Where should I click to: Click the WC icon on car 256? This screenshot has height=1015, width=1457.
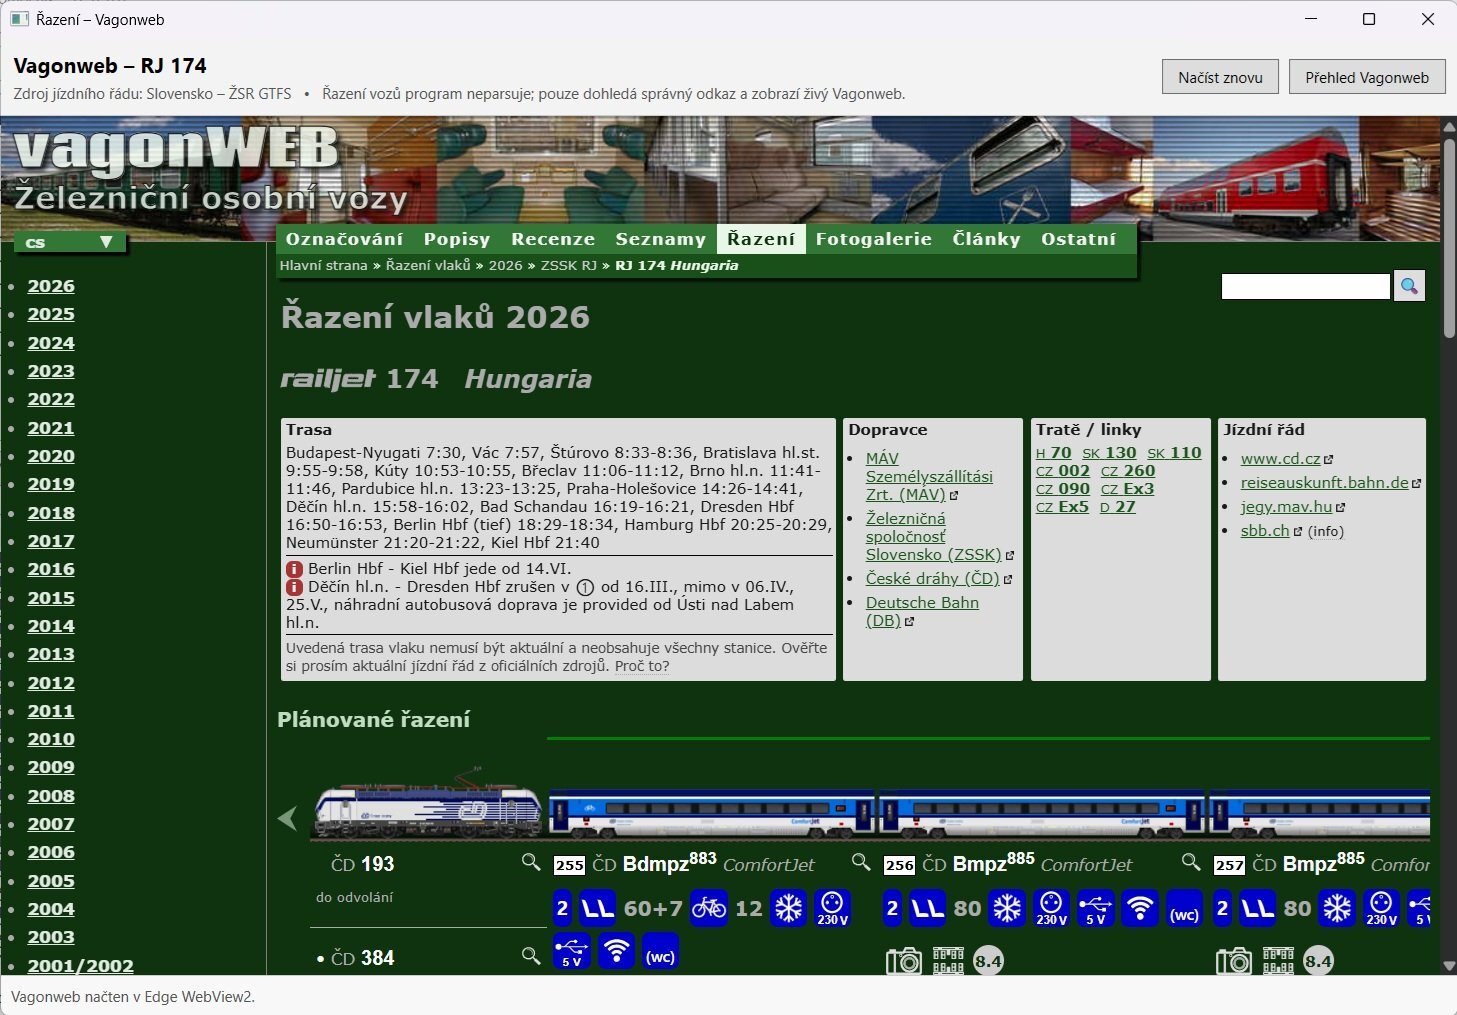click(x=1184, y=908)
